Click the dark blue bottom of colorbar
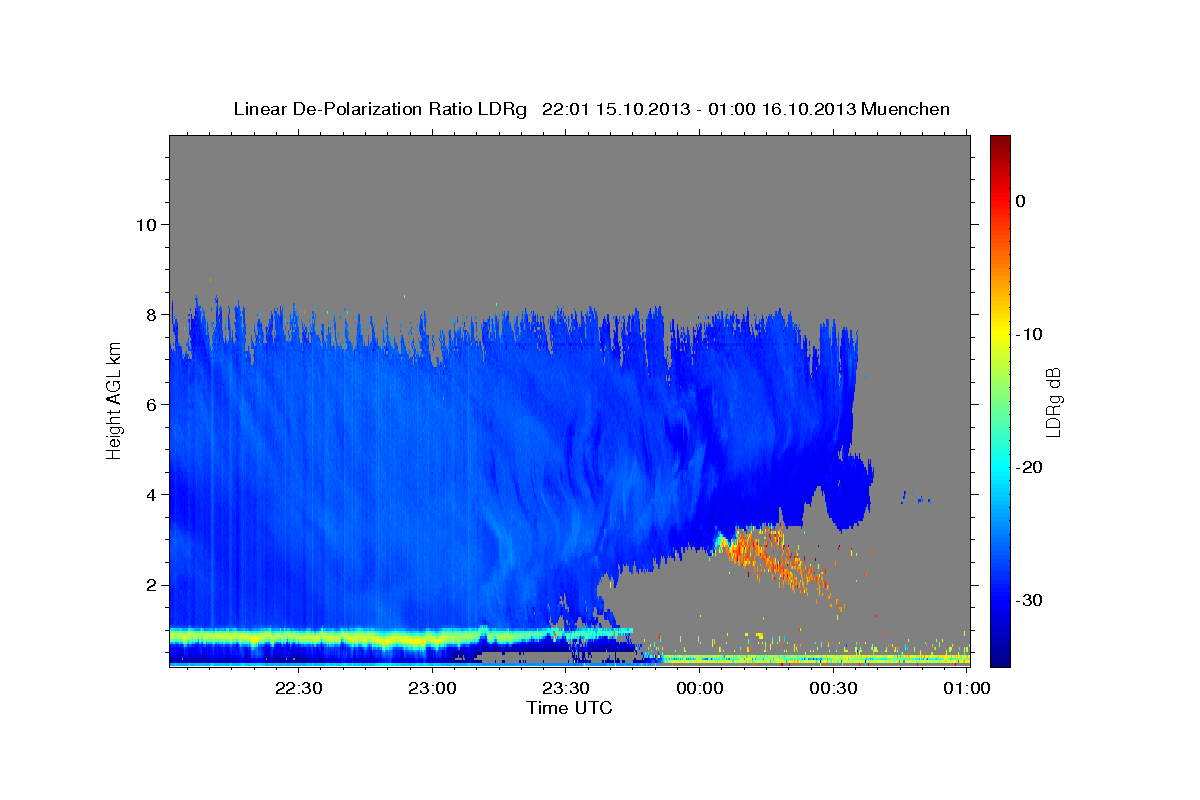 1000,655
